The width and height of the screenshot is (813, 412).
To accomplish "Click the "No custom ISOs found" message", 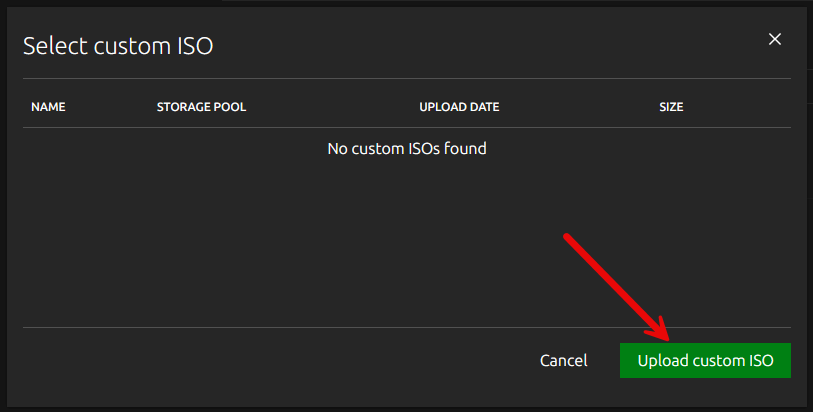I will coord(407,149).
